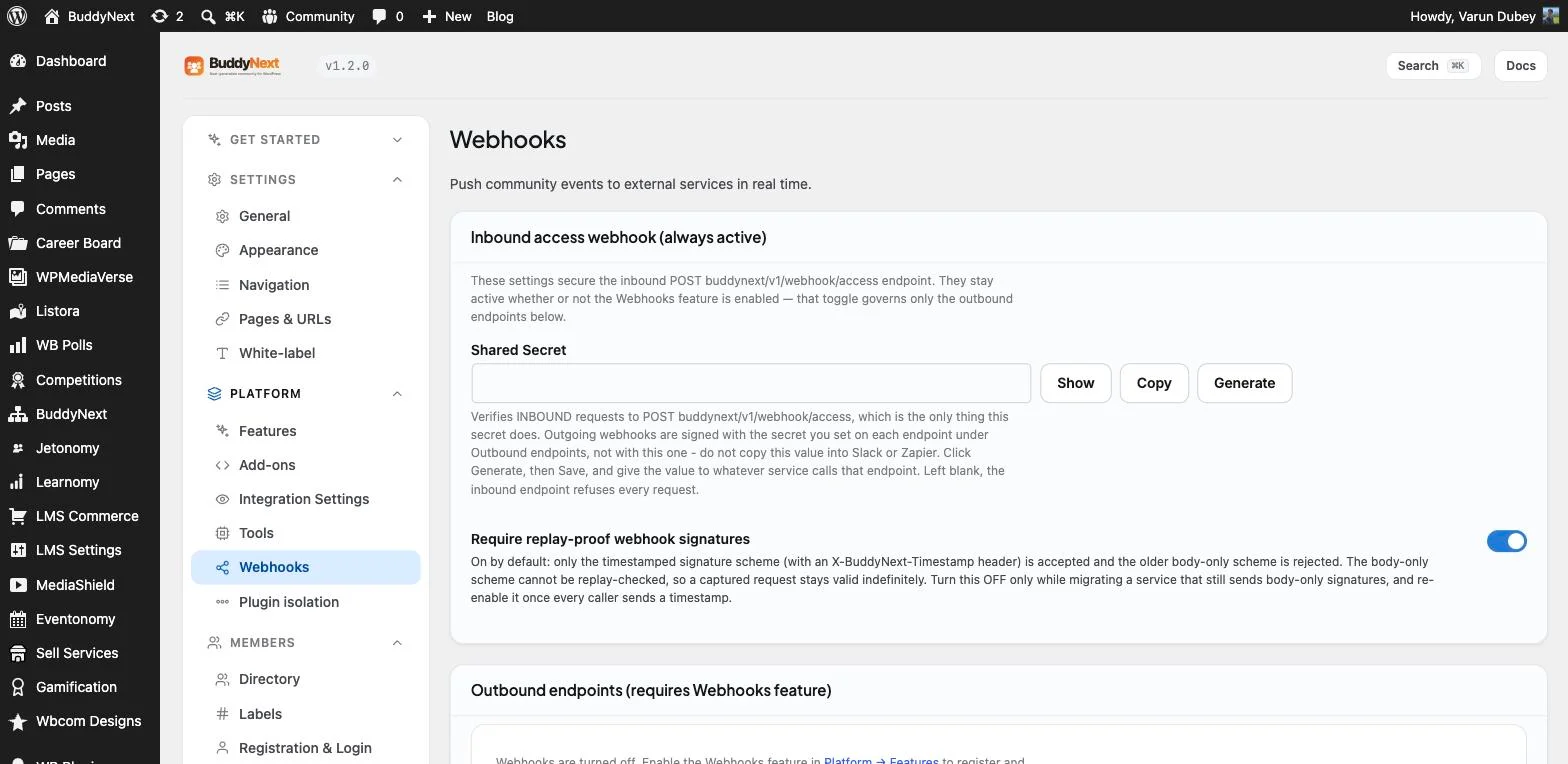The height and width of the screenshot is (764, 1568).
Task: Open Labels under Members
Action: pos(305,714)
